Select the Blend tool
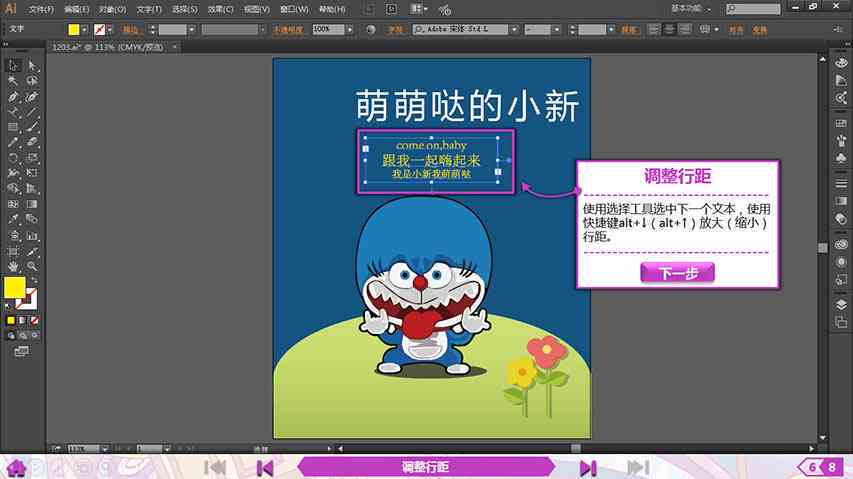Viewport: 853px width, 479px height. (x=32, y=219)
